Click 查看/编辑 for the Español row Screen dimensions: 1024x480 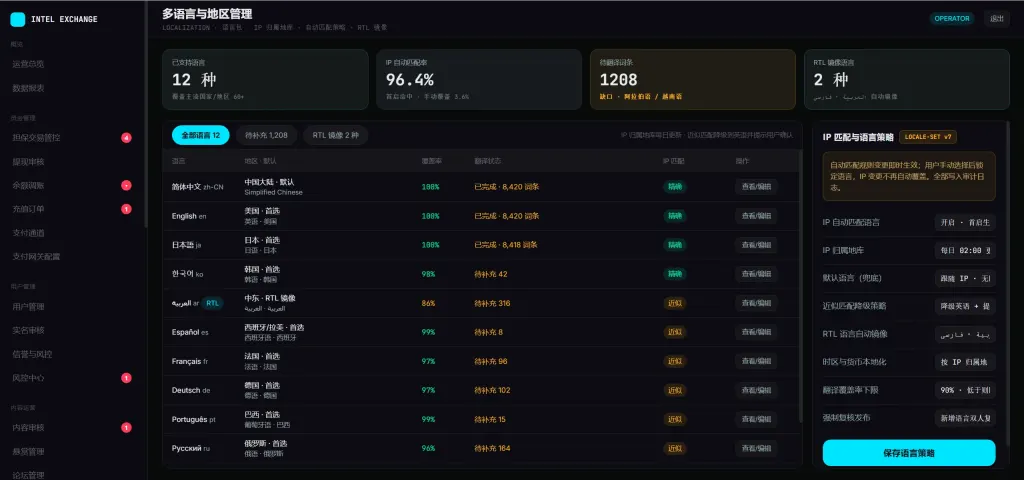(756, 332)
